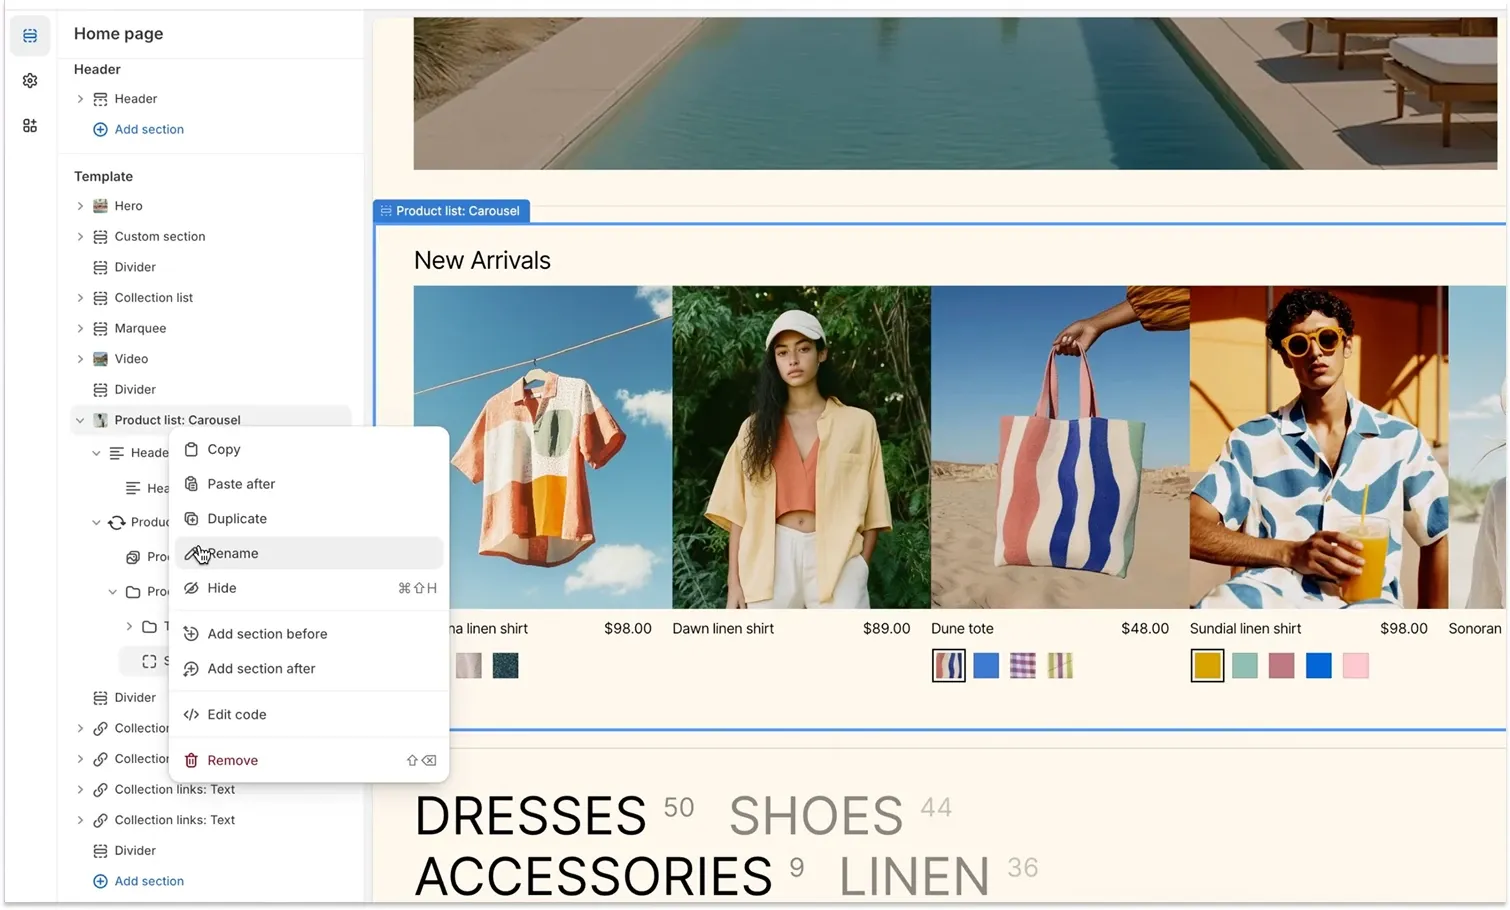Select the yellow swatch under Sundial linen shirt
The image size is (1510, 910).
(1207, 665)
